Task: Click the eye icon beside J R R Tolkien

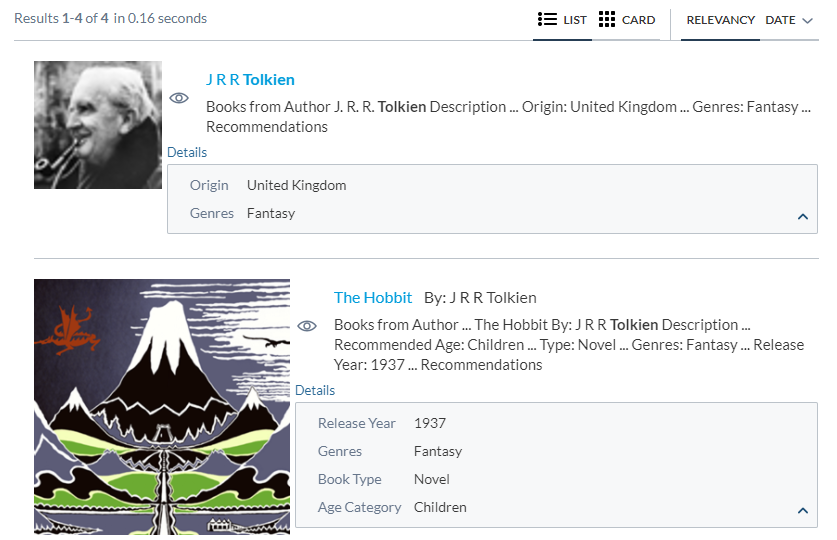Action: point(179,98)
